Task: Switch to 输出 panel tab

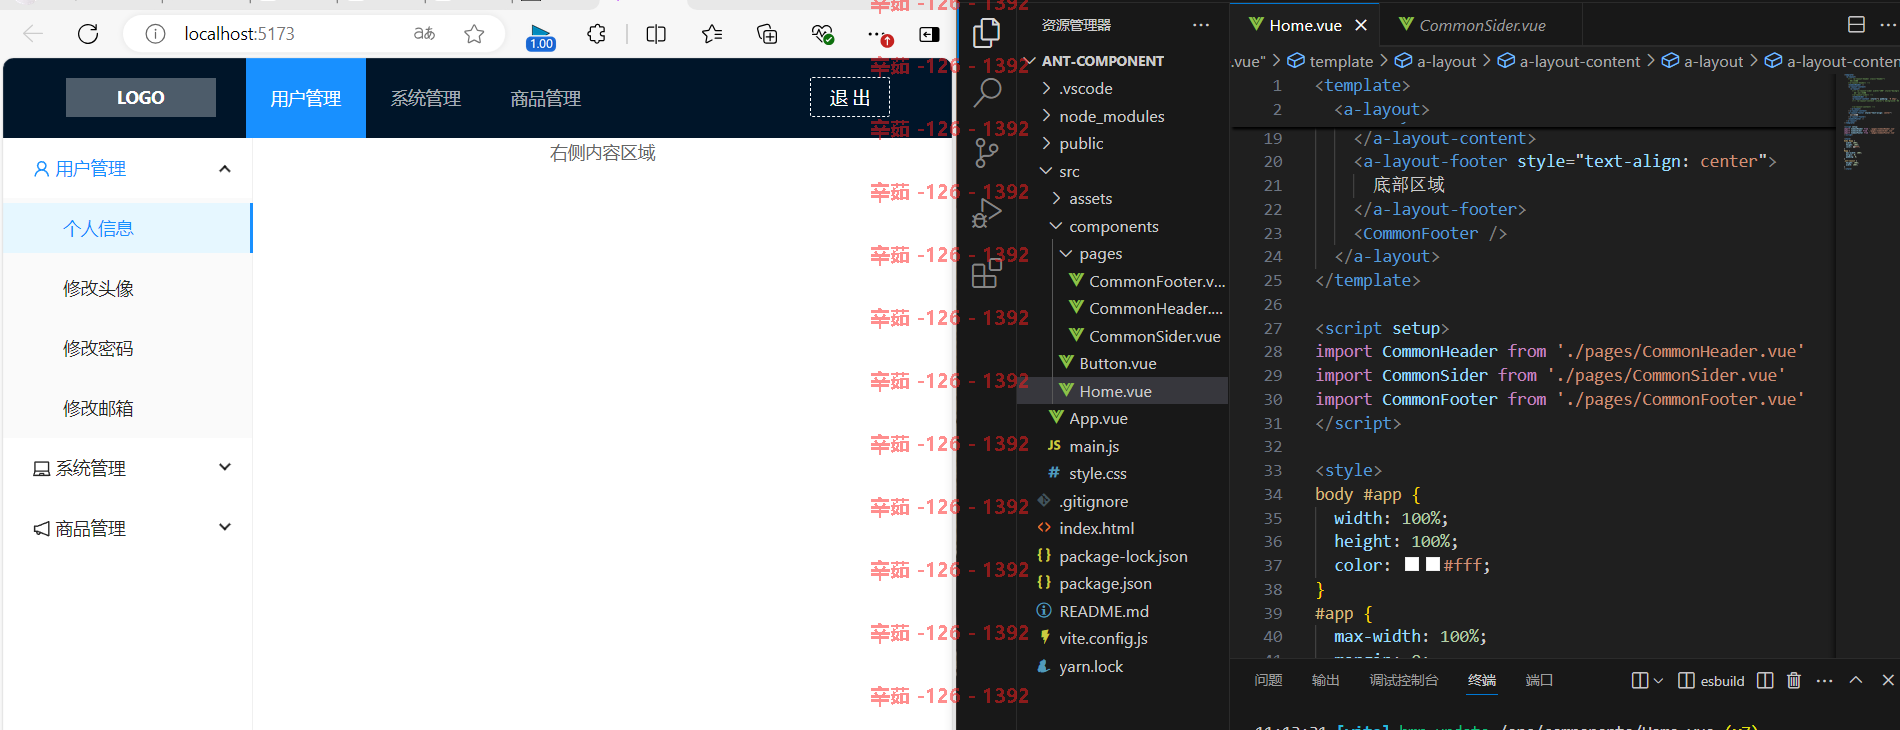Action: 1325,680
